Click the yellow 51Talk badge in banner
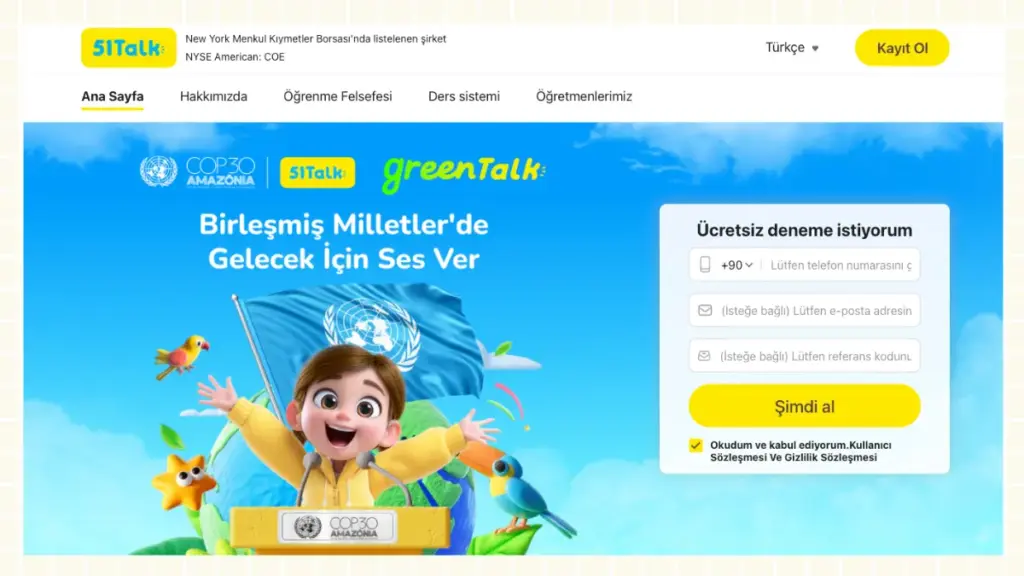Viewport: 1024px width, 576px height. pos(317,172)
